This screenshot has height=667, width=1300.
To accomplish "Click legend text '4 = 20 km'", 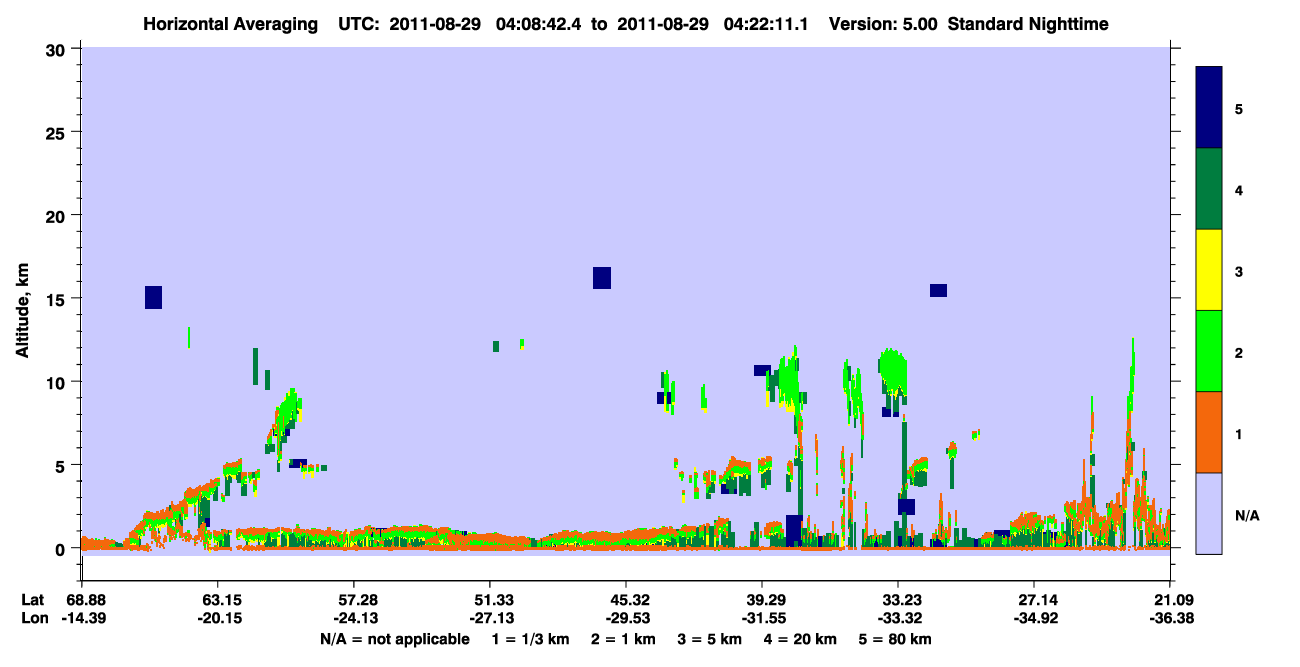I will point(801,639).
